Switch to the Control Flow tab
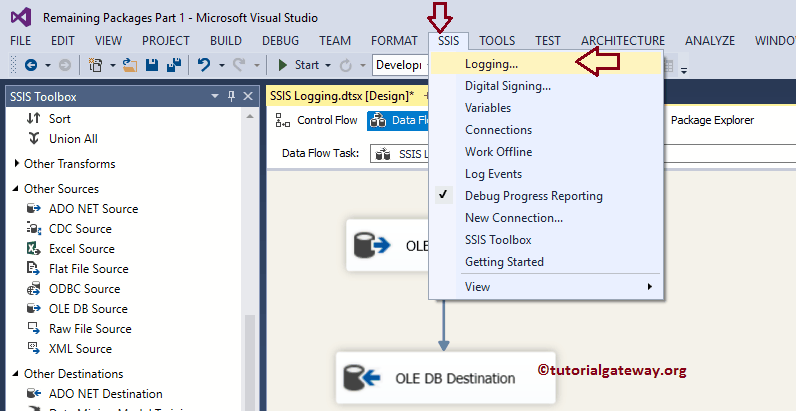This screenshot has width=796, height=411. click(317, 120)
